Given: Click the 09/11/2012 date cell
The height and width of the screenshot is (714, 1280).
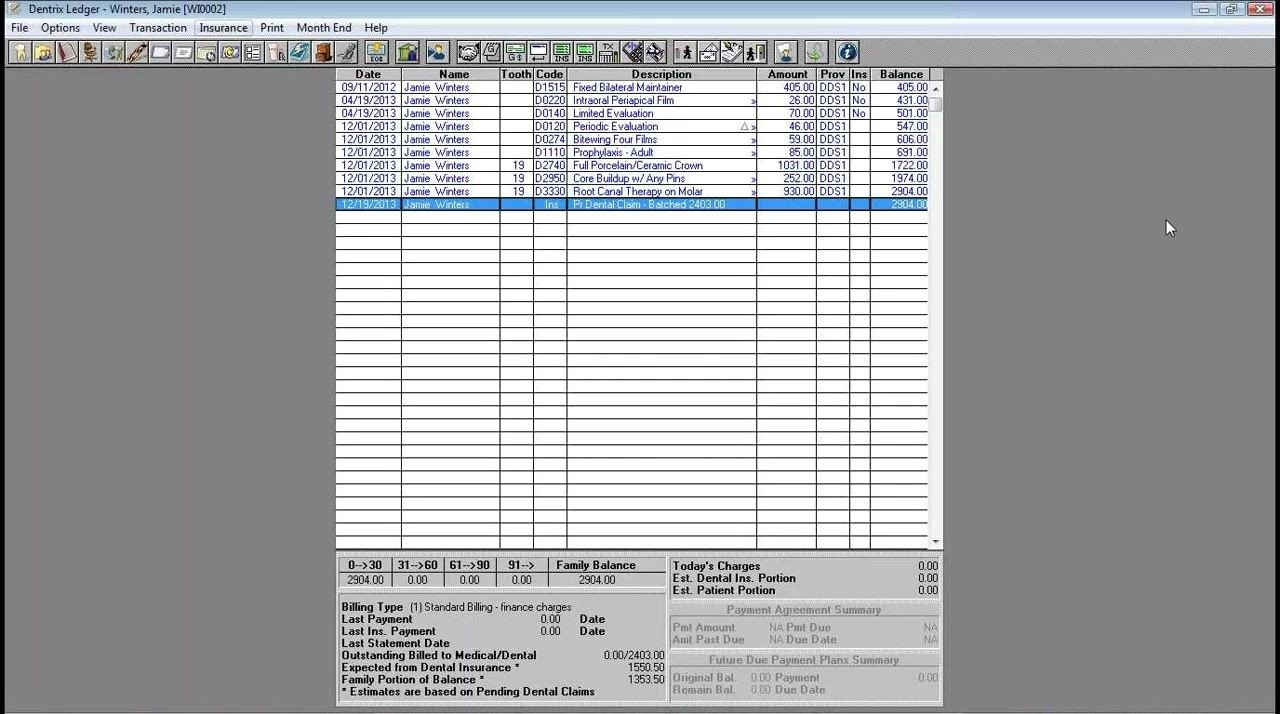Looking at the screenshot, I should point(368,87).
